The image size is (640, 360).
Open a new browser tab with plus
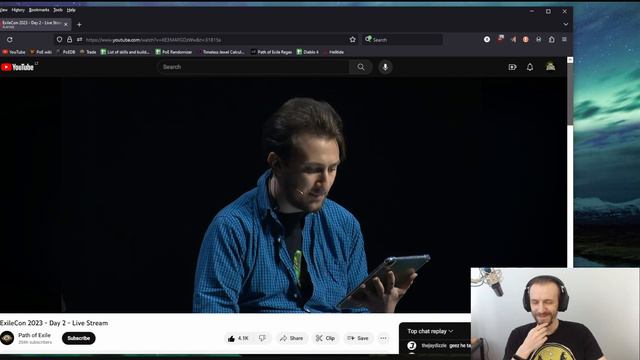79,24
